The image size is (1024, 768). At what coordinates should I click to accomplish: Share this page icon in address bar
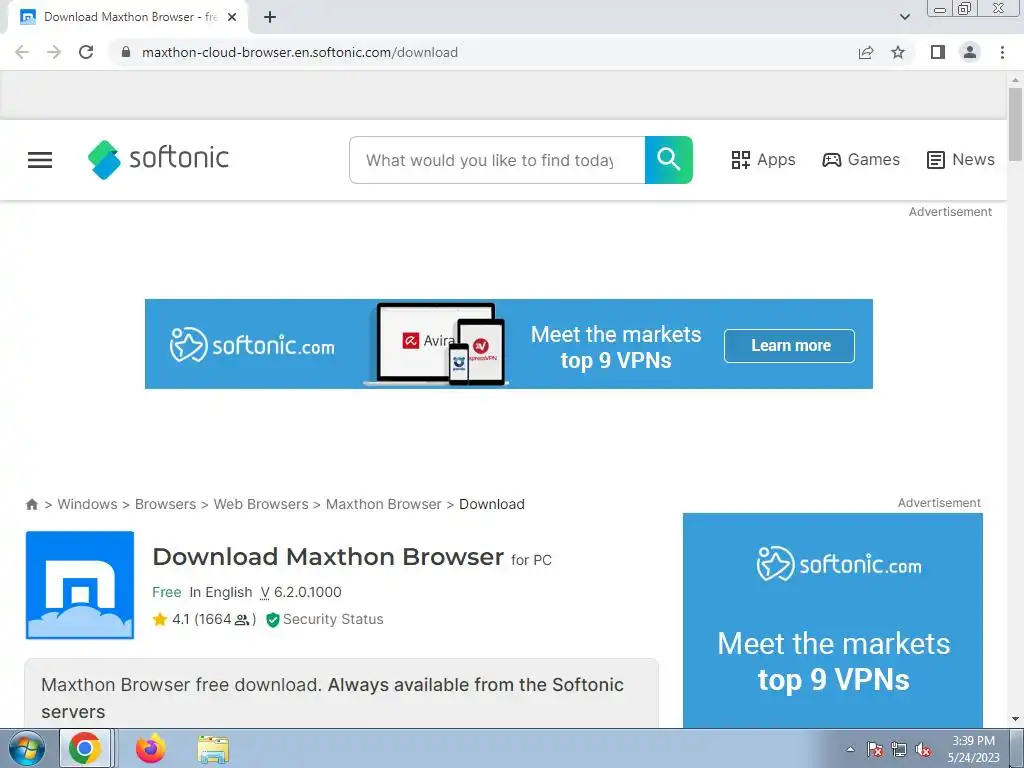[866, 52]
